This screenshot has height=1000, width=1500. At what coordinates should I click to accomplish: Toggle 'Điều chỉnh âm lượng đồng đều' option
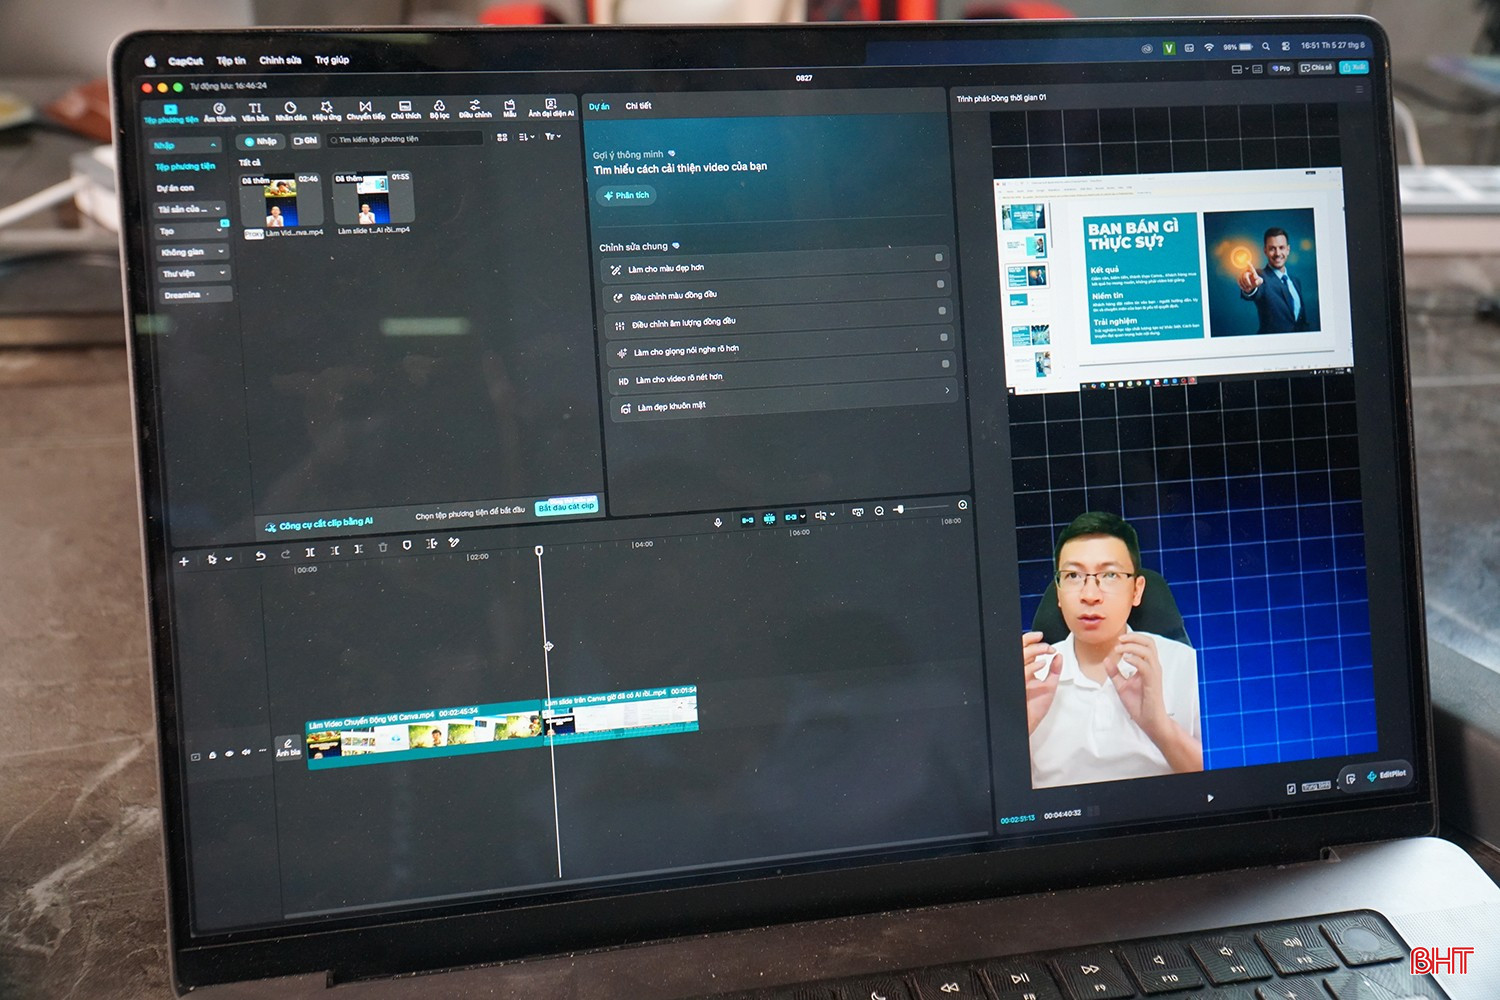point(942,310)
